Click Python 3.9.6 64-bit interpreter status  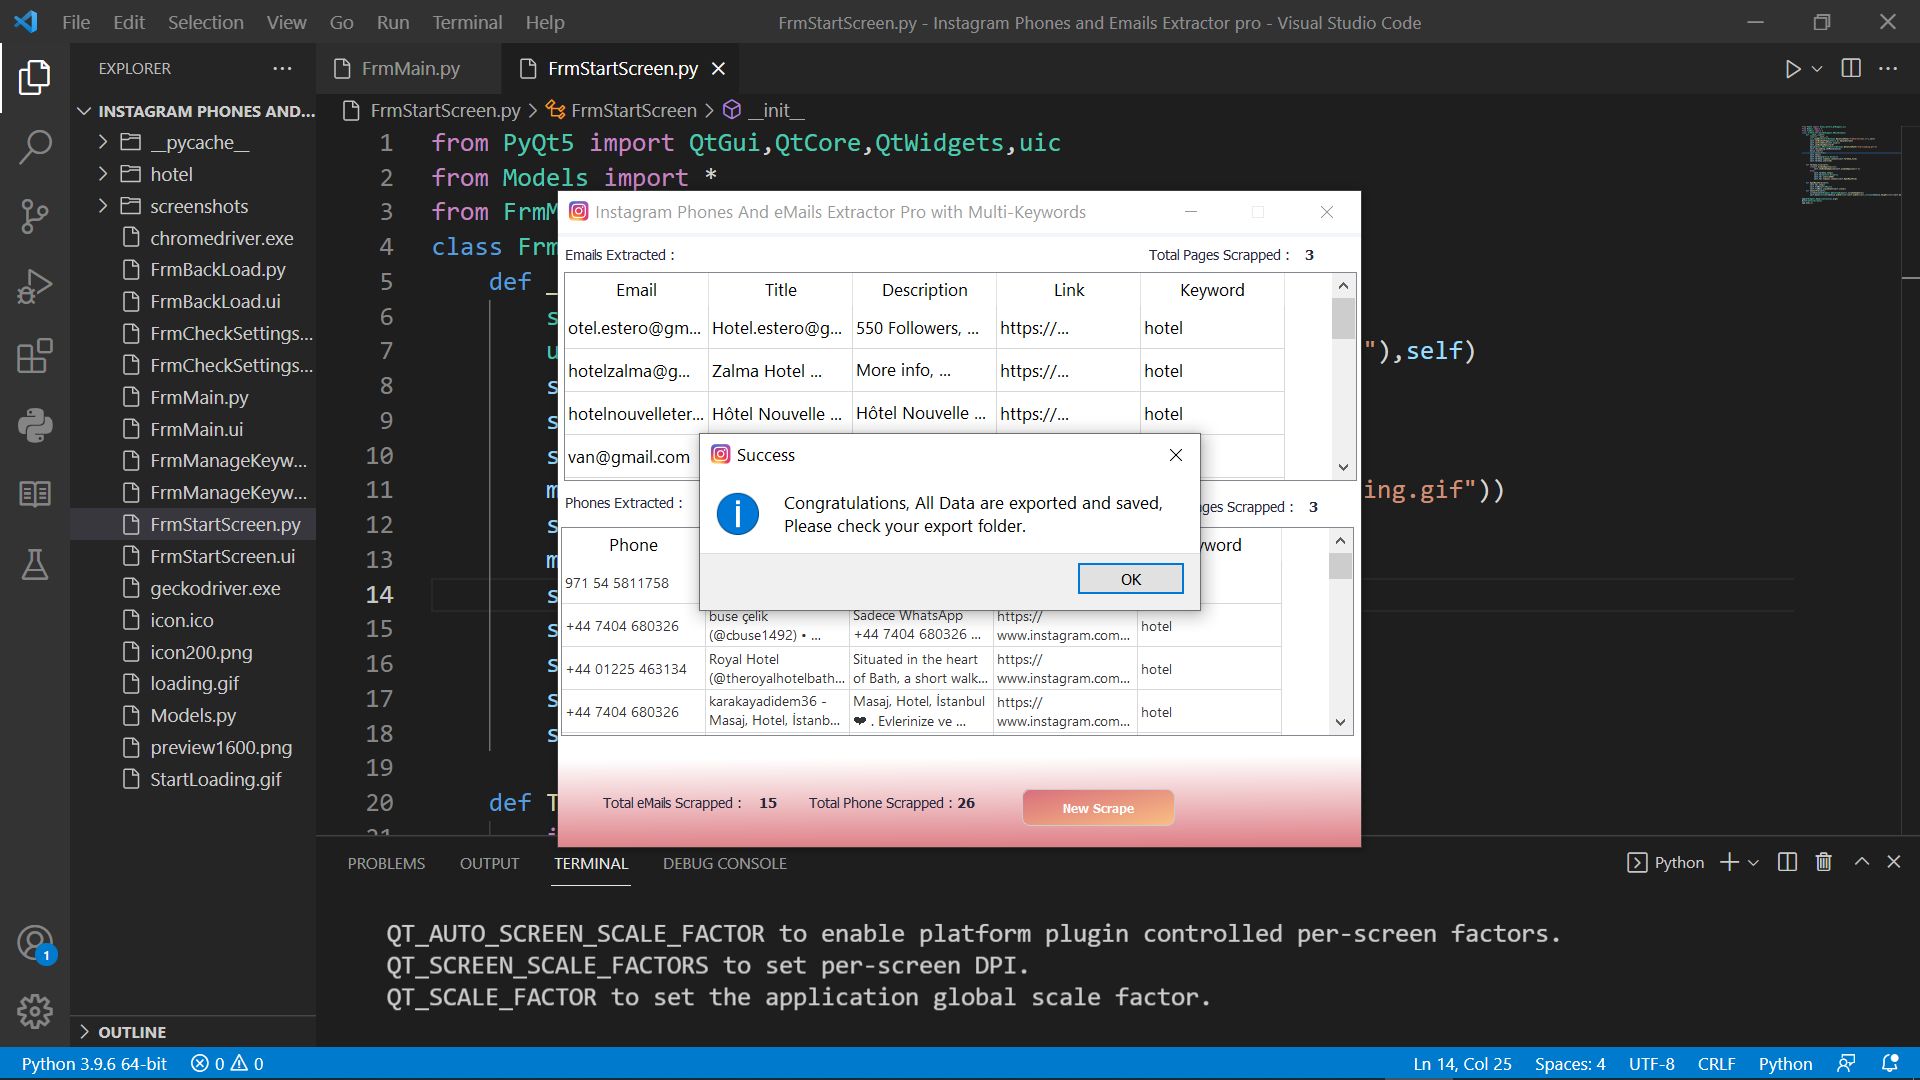(94, 1064)
